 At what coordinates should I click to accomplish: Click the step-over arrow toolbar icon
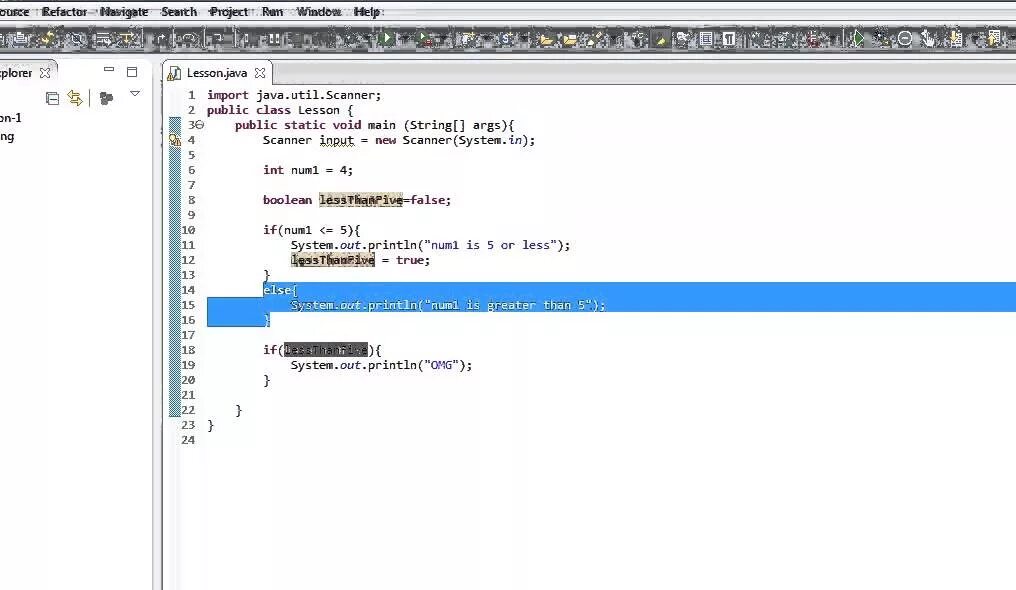click(x=188, y=40)
